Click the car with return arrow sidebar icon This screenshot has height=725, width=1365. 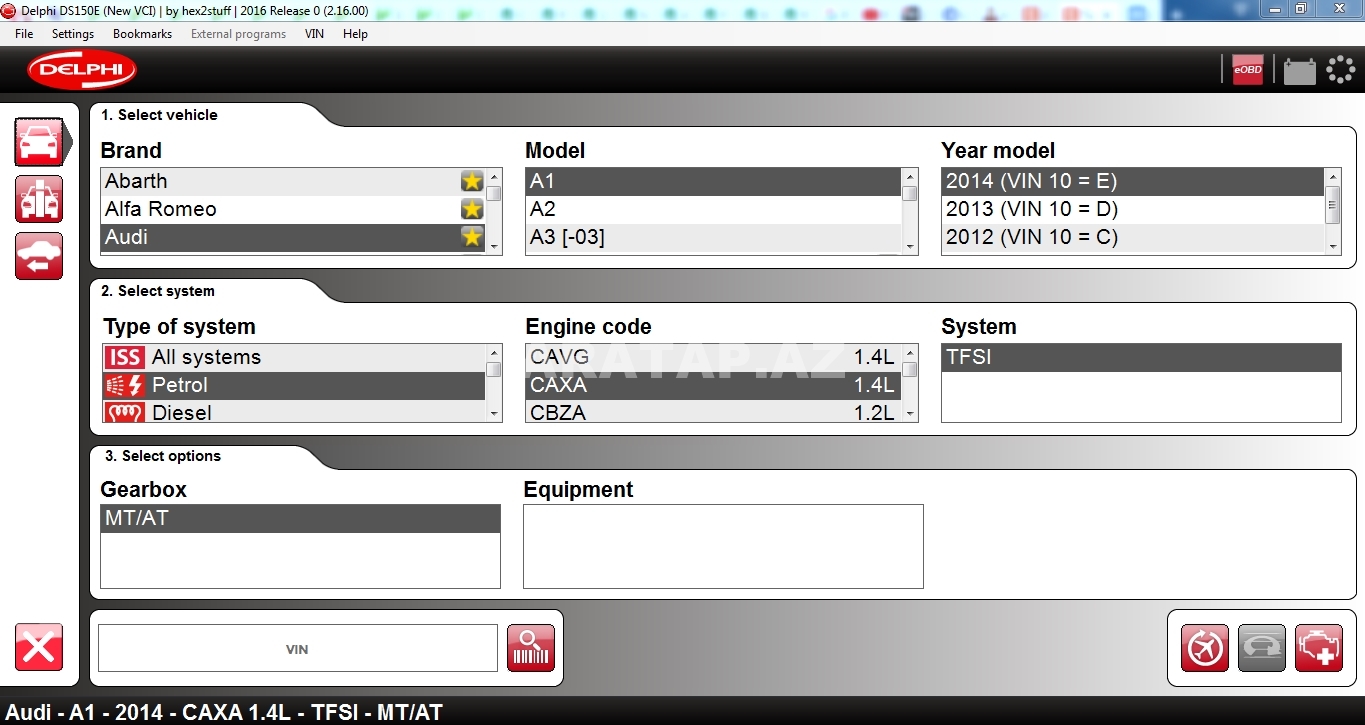point(39,256)
